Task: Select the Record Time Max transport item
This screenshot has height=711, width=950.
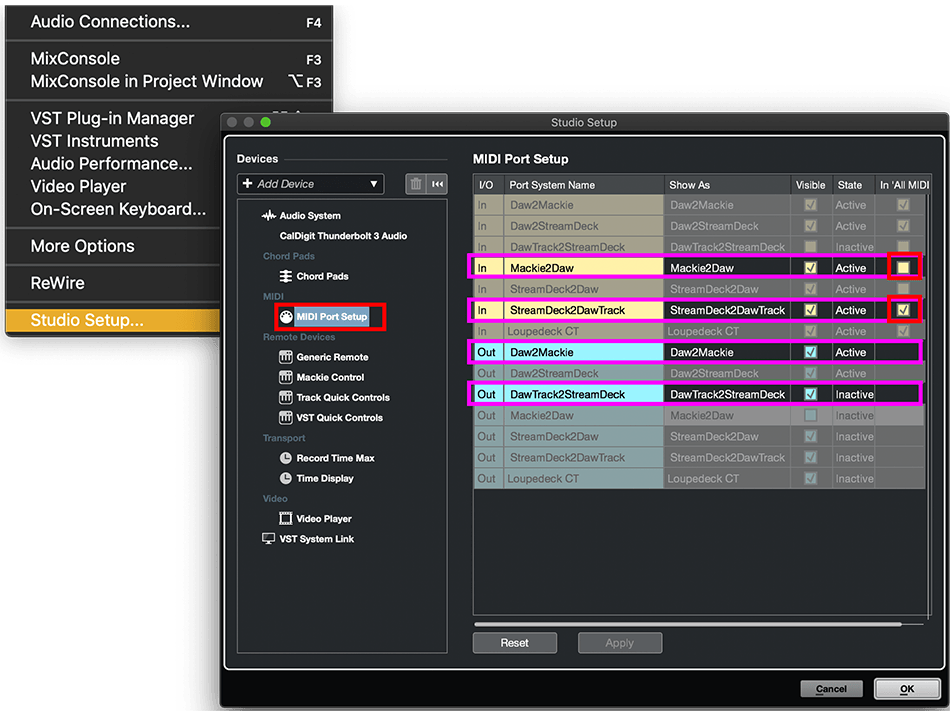Action: [x=337, y=458]
